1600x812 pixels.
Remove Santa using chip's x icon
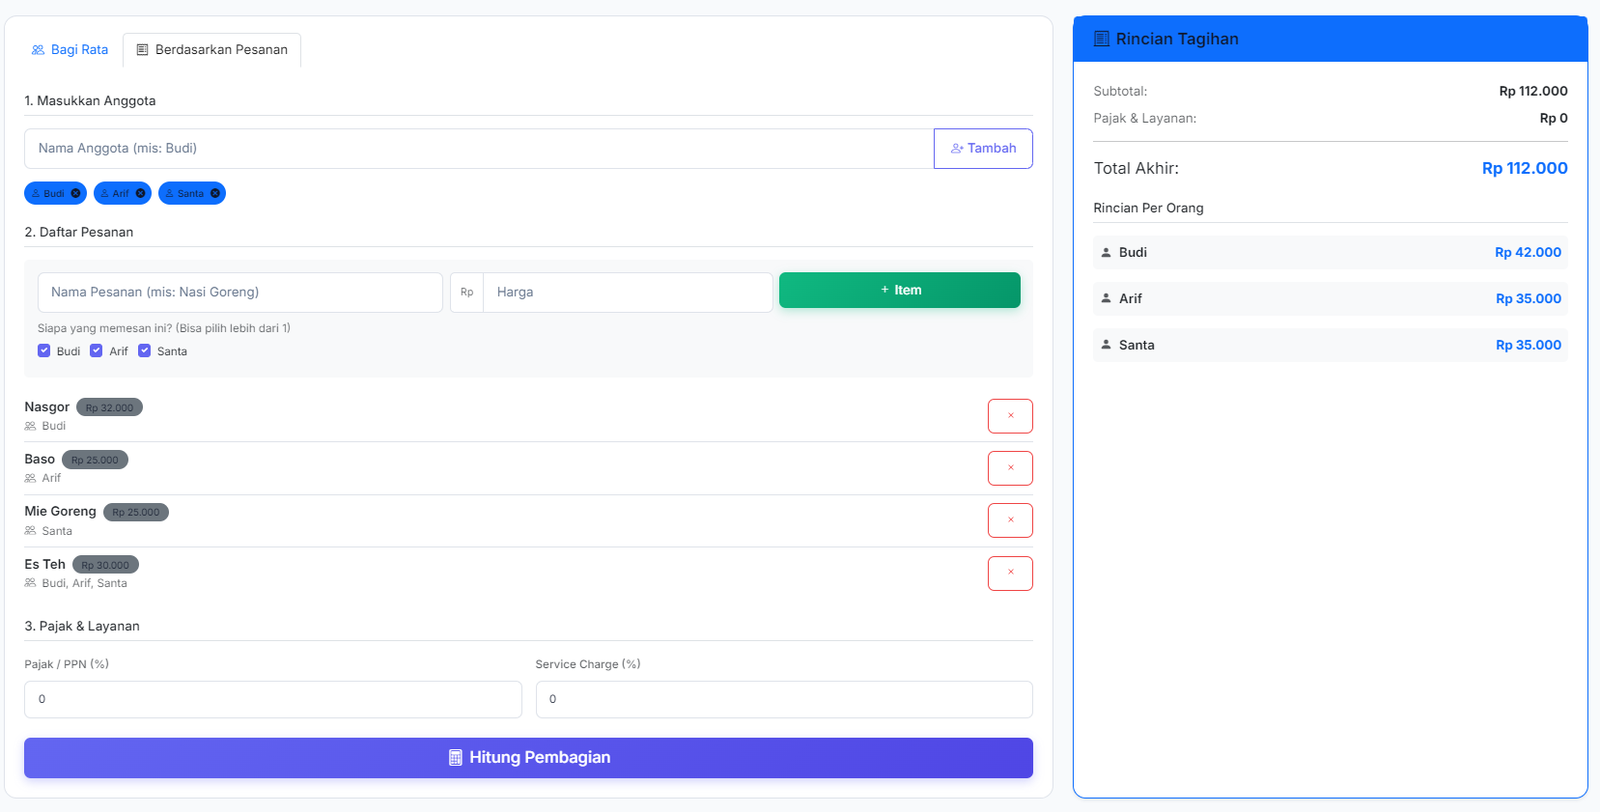click(x=215, y=193)
